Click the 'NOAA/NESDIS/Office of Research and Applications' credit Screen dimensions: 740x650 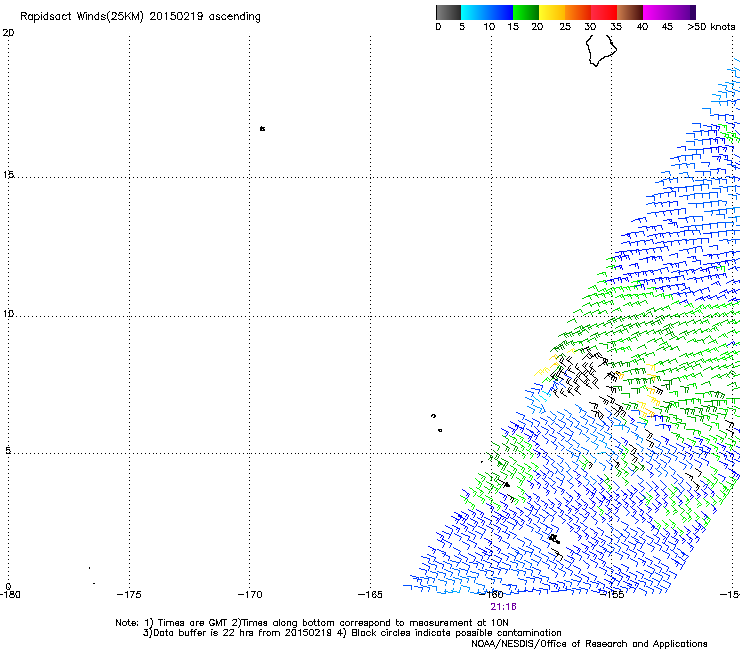coord(589,644)
